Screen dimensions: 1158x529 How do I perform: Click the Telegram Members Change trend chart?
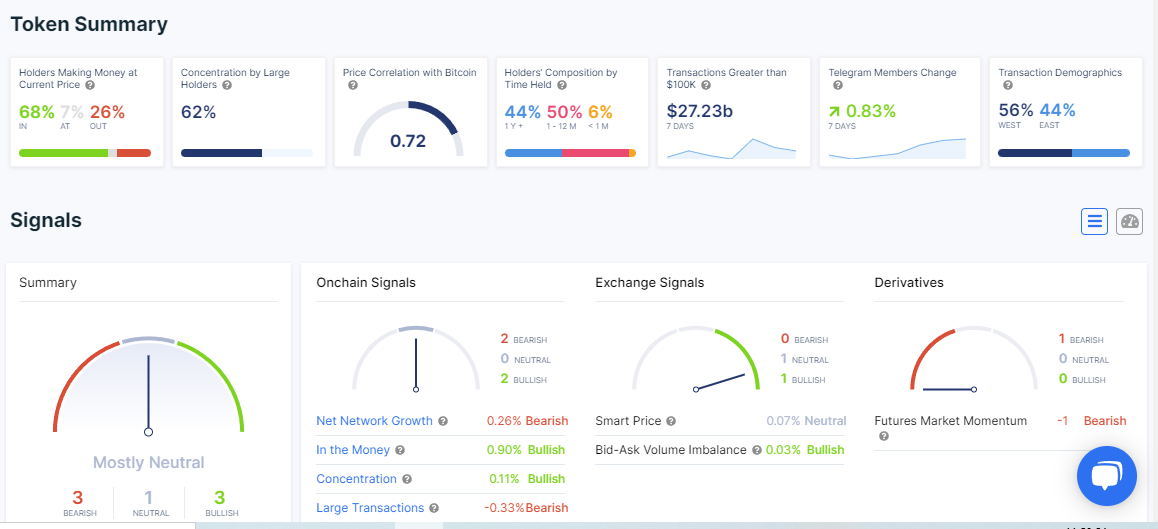897,148
